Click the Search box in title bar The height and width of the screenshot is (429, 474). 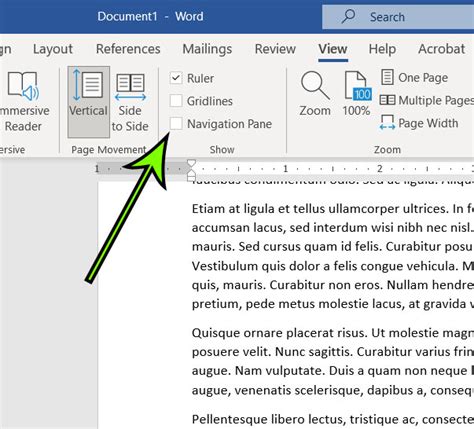[398, 17]
